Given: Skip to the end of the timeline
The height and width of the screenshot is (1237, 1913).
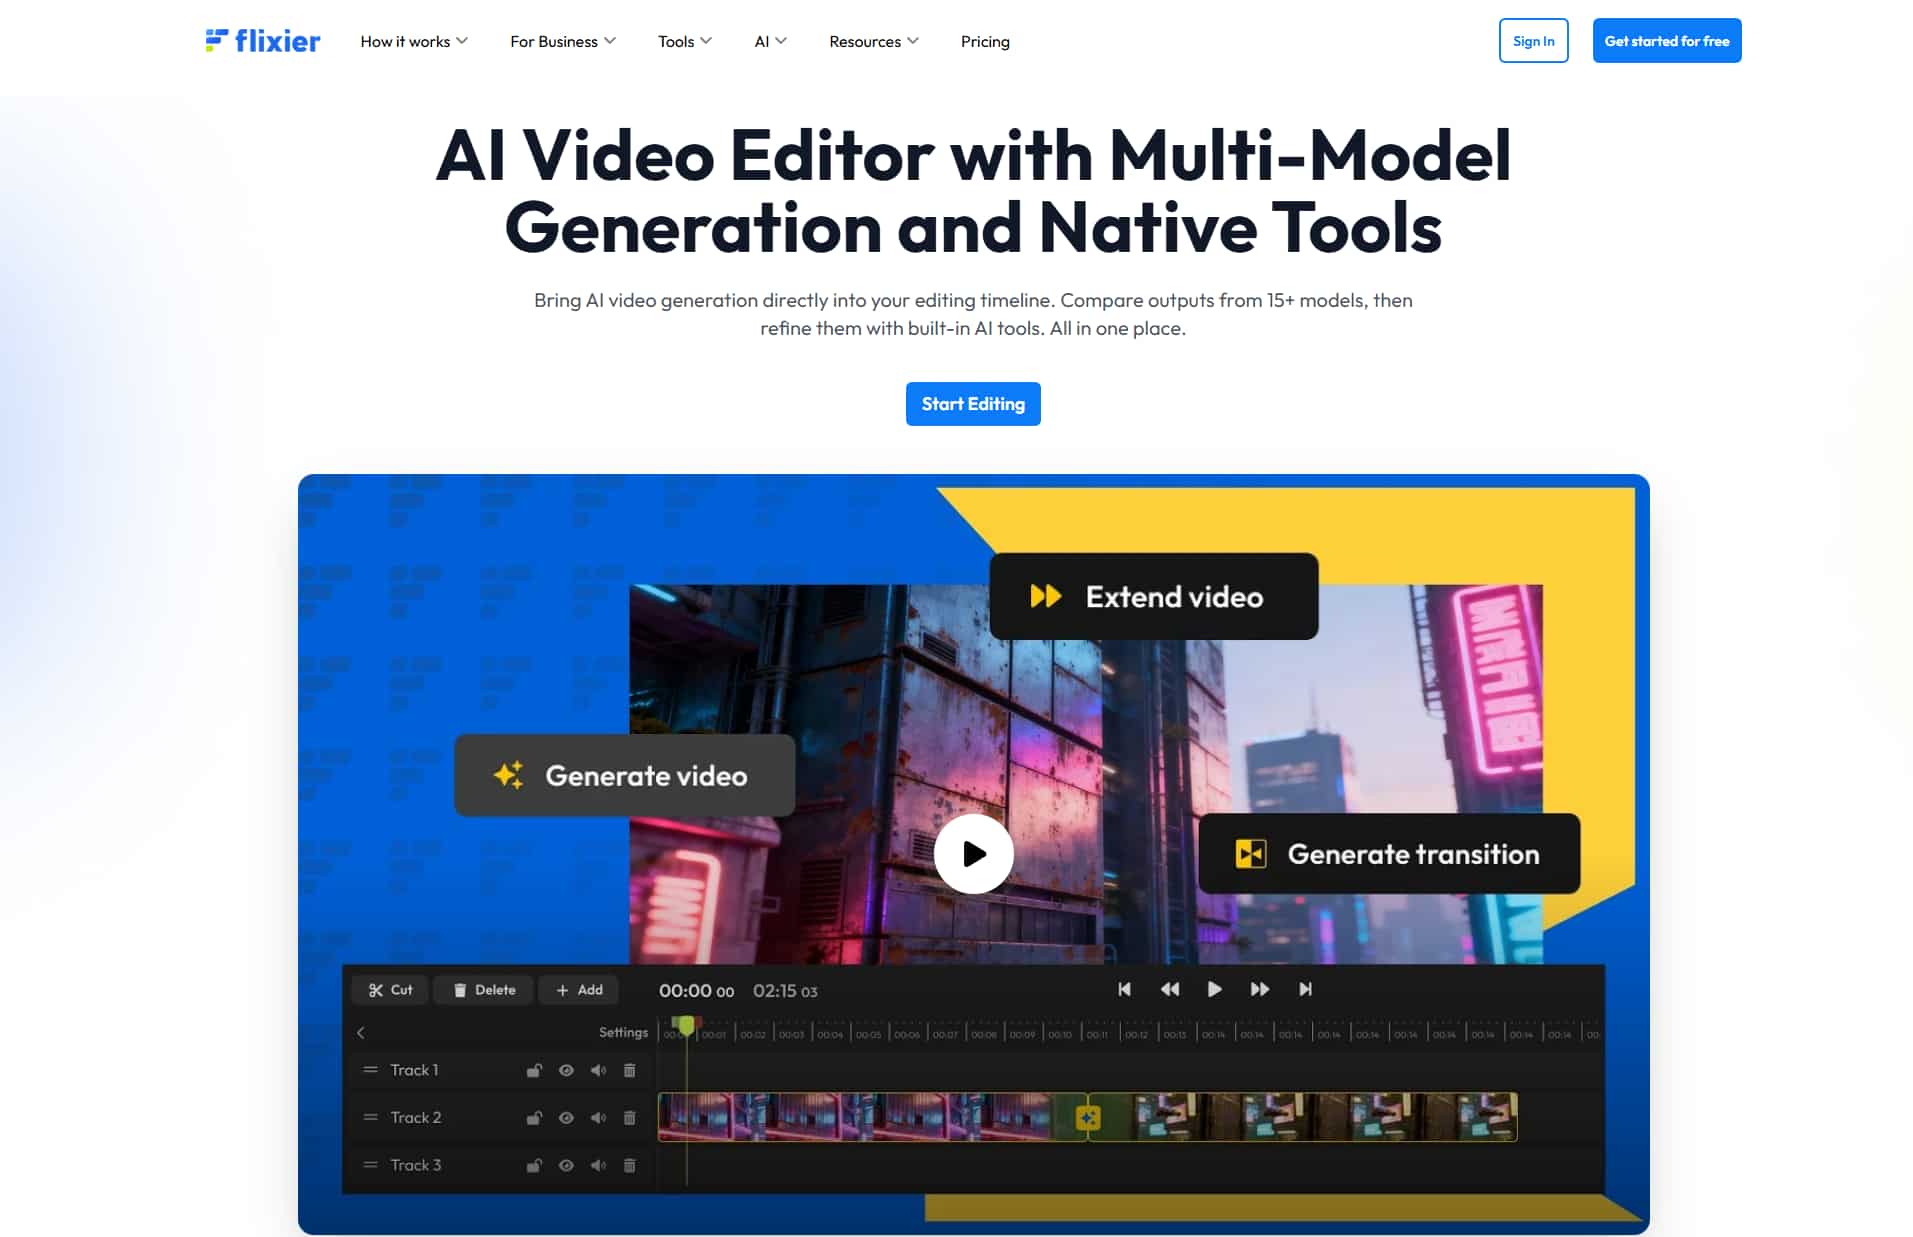Looking at the screenshot, I should (1305, 990).
